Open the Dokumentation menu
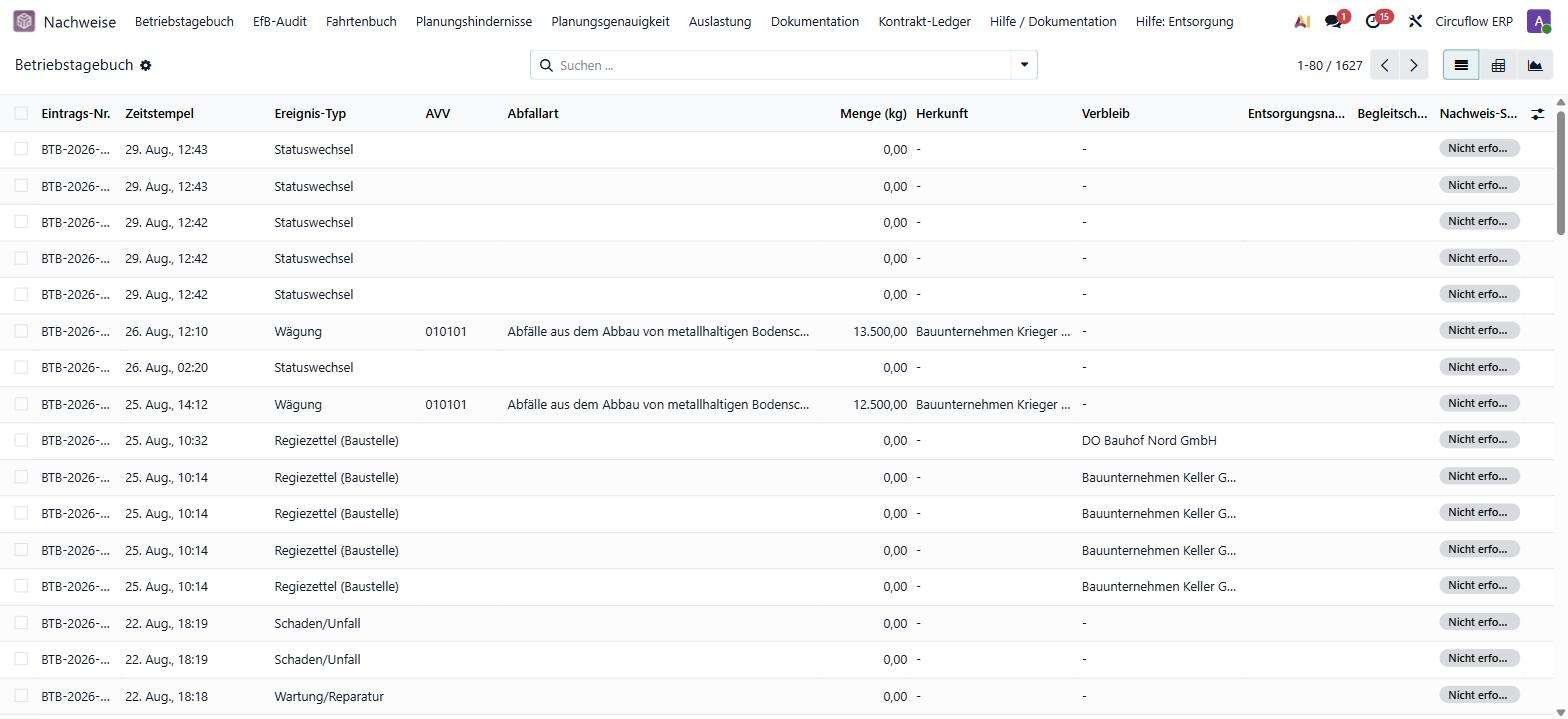Image resolution: width=1568 pixels, height=719 pixels. (815, 21)
